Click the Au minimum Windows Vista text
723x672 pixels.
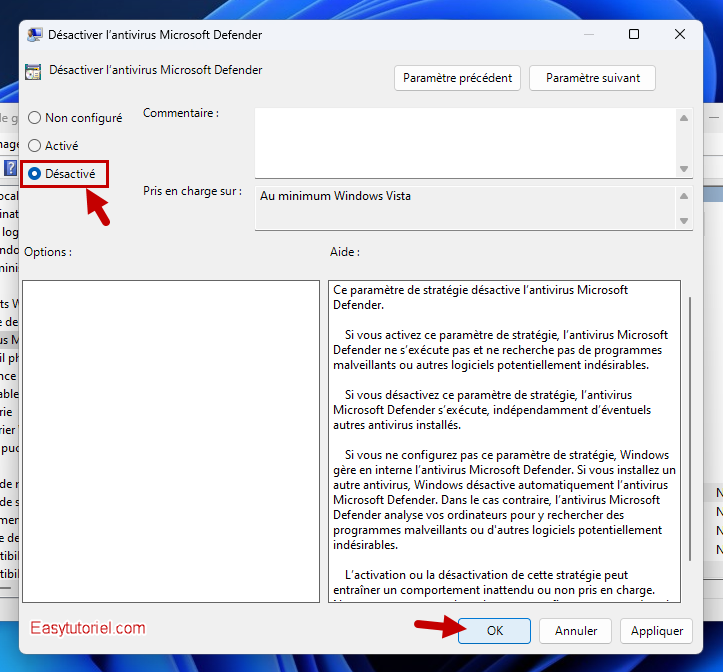click(x=335, y=196)
